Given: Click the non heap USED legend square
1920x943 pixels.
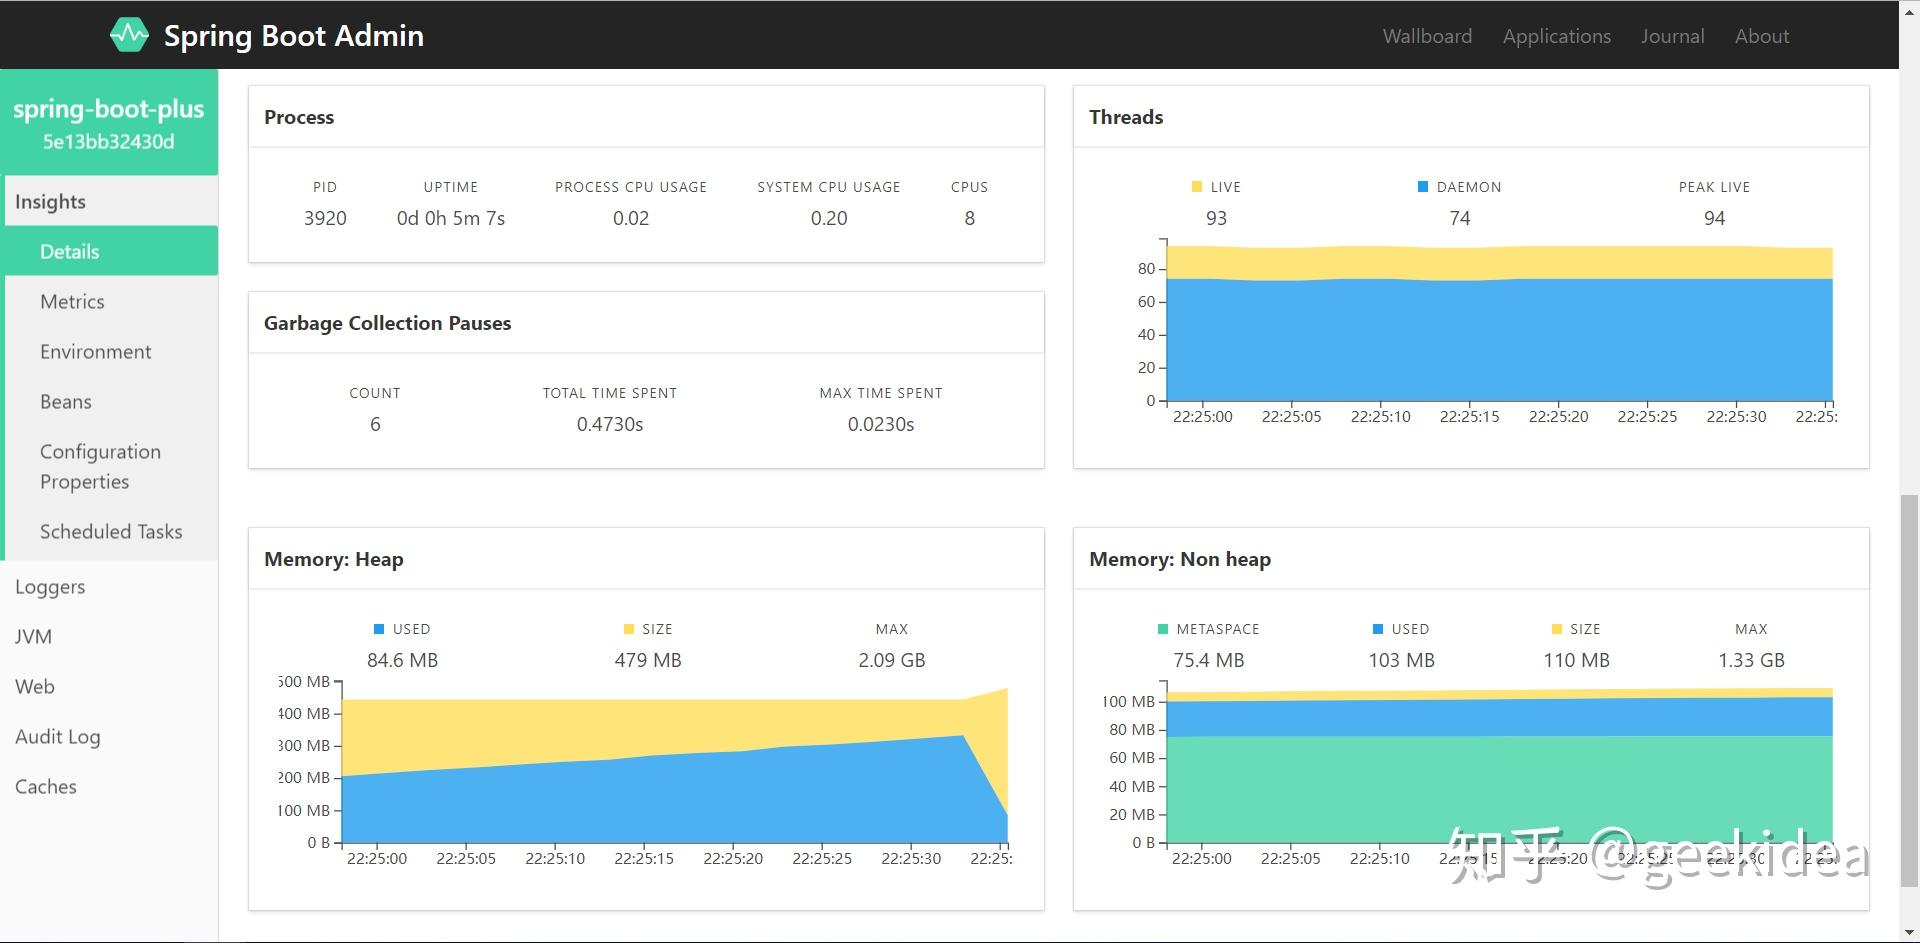Looking at the screenshot, I should pos(1378,629).
